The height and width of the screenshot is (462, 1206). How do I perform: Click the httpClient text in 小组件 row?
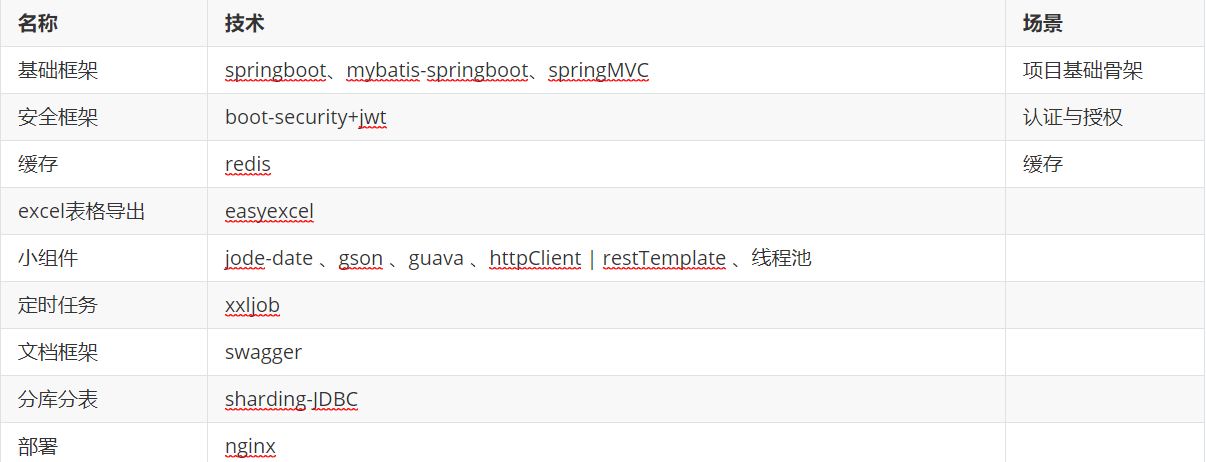pyautogui.click(x=535, y=259)
